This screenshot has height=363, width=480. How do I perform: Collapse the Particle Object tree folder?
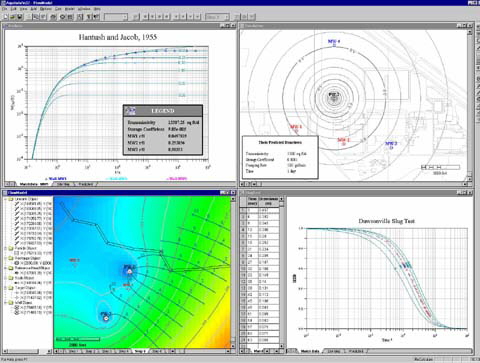point(6,248)
